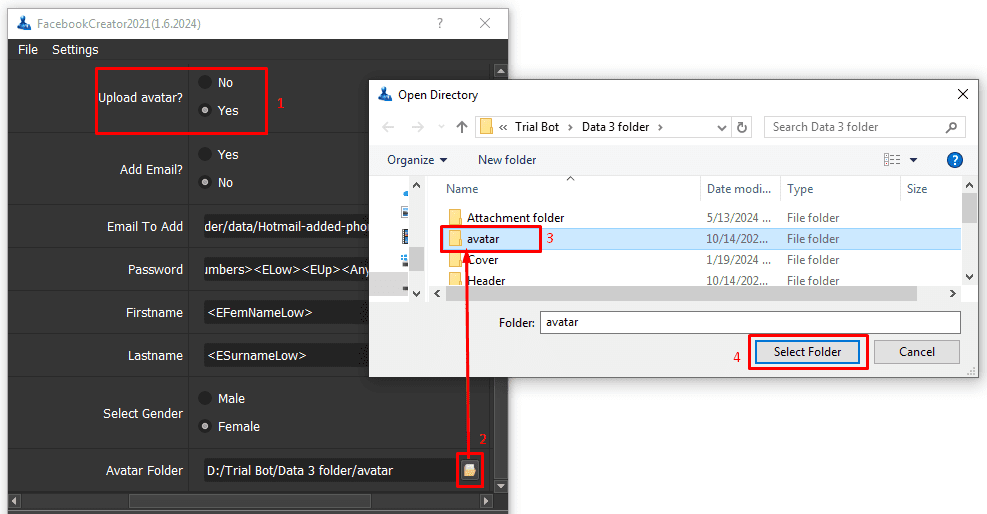The height and width of the screenshot is (514, 987).
Task: Go forward in Open Directory navigation
Action: [x=417, y=127]
